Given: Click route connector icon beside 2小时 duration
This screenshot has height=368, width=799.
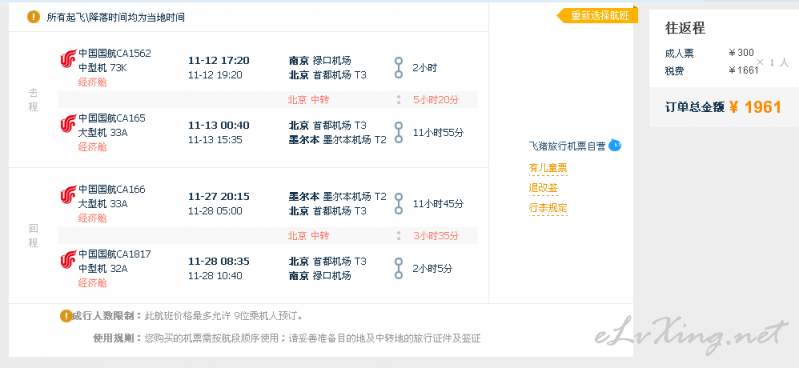Looking at the screenshot, I should 399,68.
